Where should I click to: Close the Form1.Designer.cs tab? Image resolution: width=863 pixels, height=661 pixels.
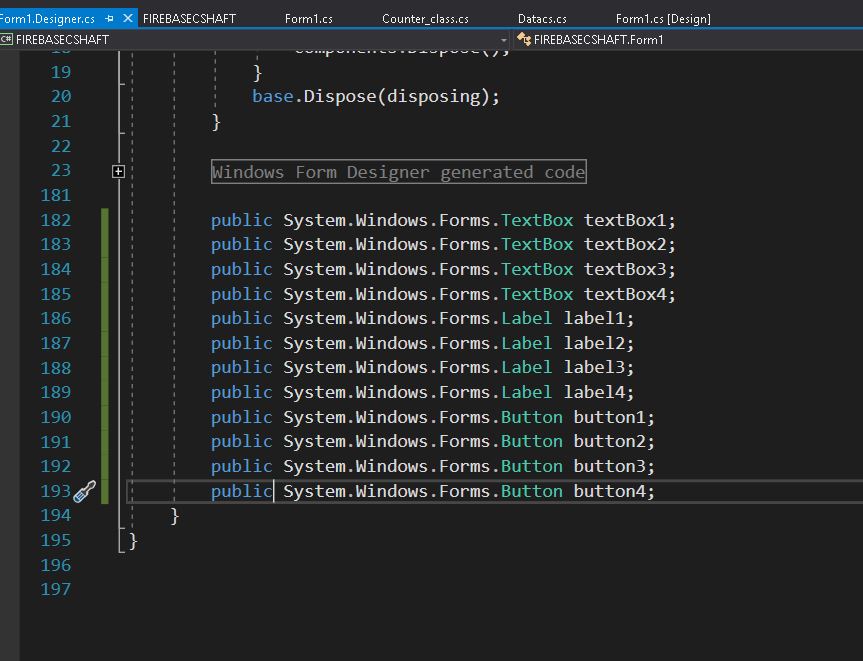[x=126, y=17]
